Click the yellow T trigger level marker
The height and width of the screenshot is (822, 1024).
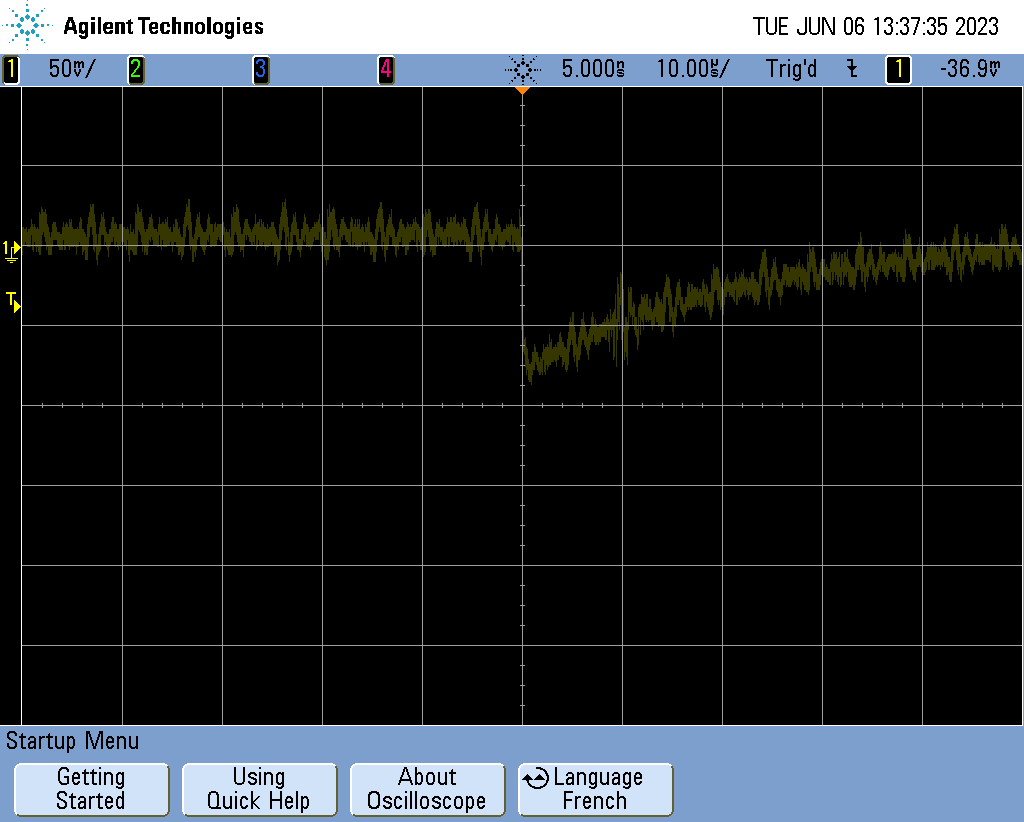(13, 300)
